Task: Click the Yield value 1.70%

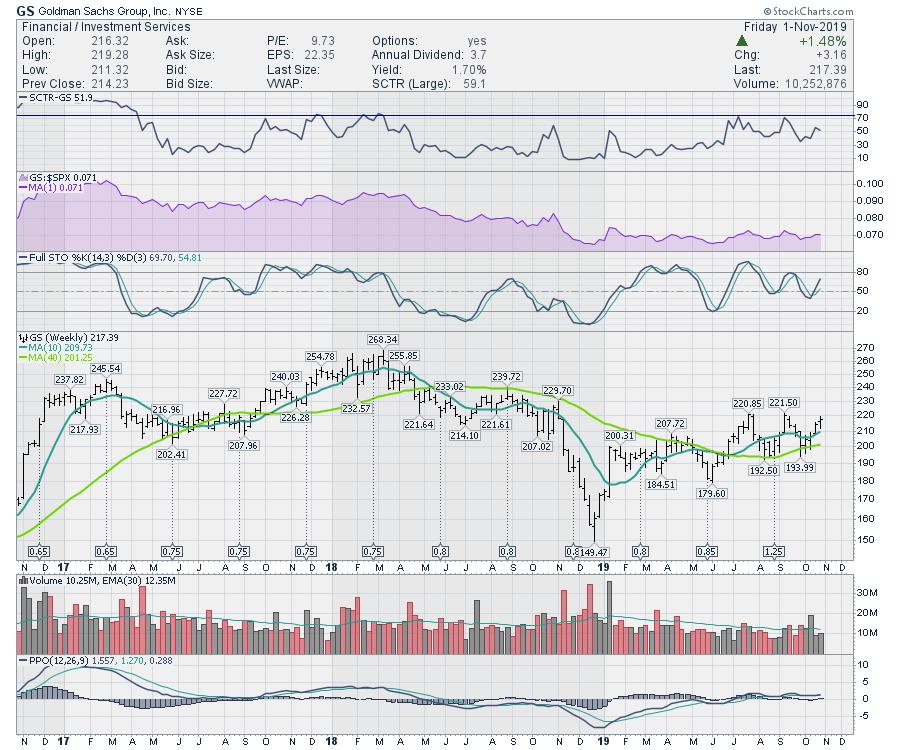Action: (469, 70)
